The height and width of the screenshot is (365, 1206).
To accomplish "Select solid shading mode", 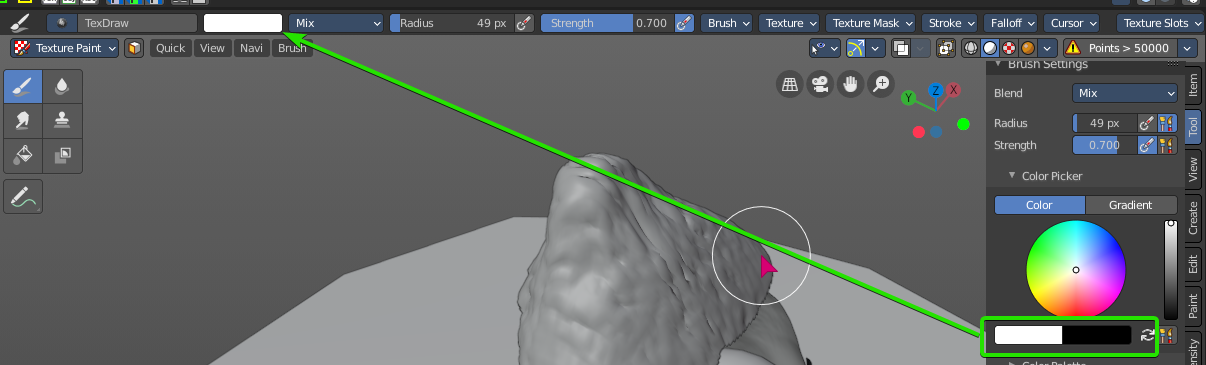I will click(x=989, y=48).
